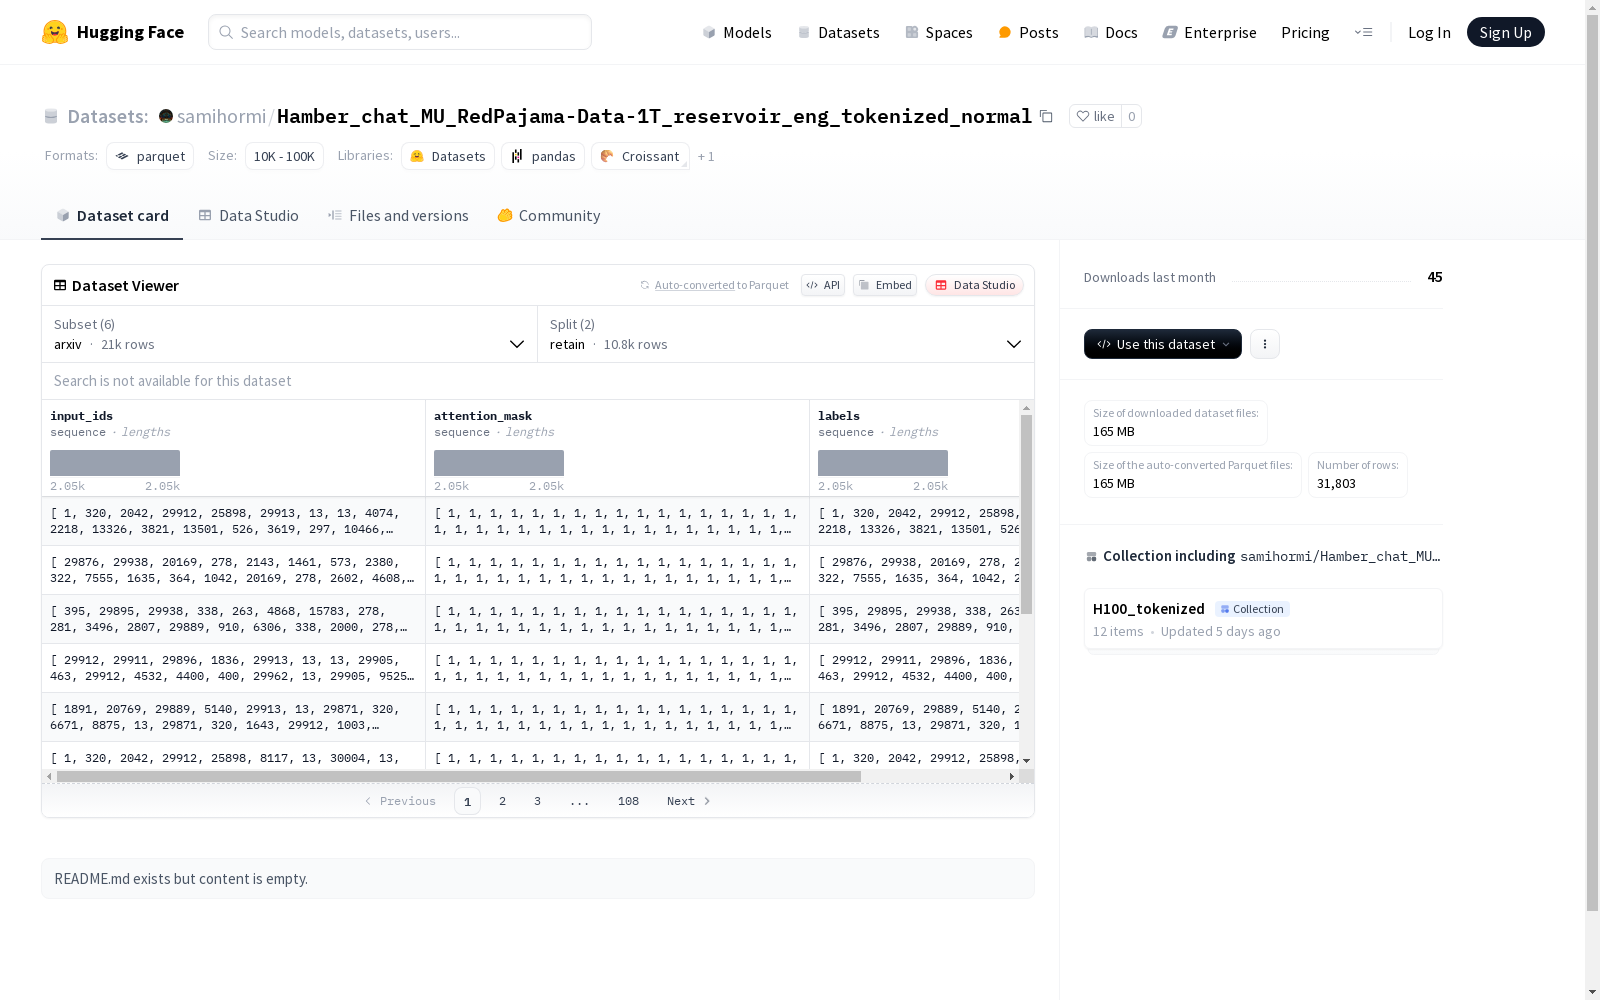
Task: Open Posts page
Action: tap(1028, 32)
